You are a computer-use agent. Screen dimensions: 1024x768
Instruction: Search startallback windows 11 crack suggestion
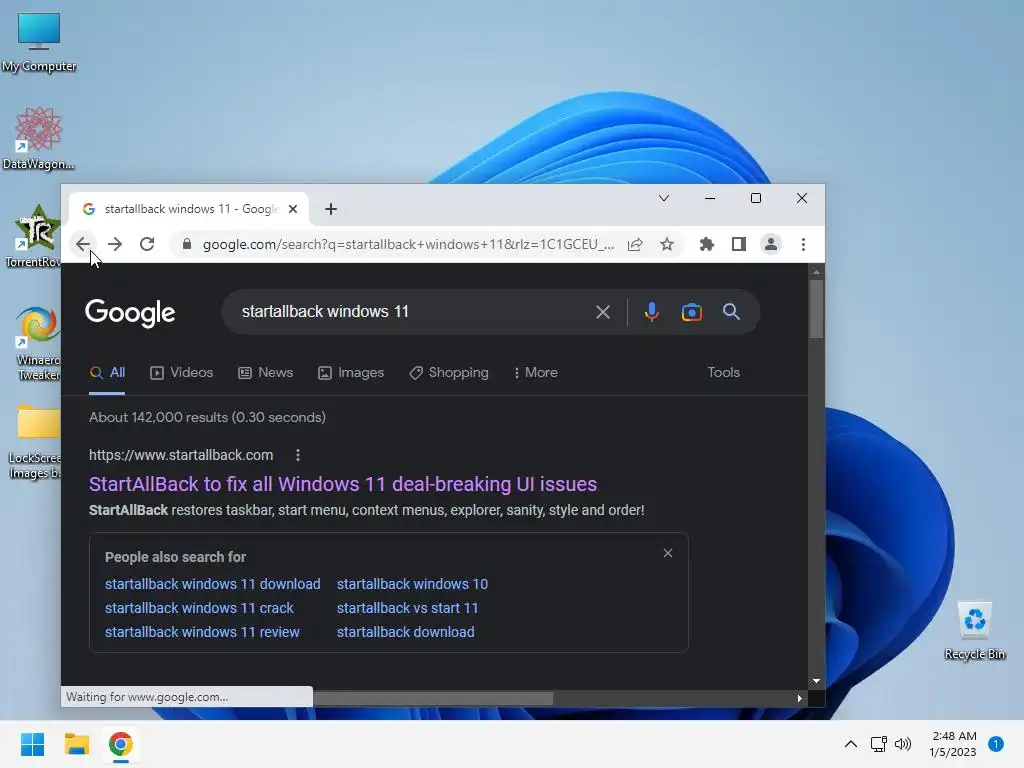point(199,608)
